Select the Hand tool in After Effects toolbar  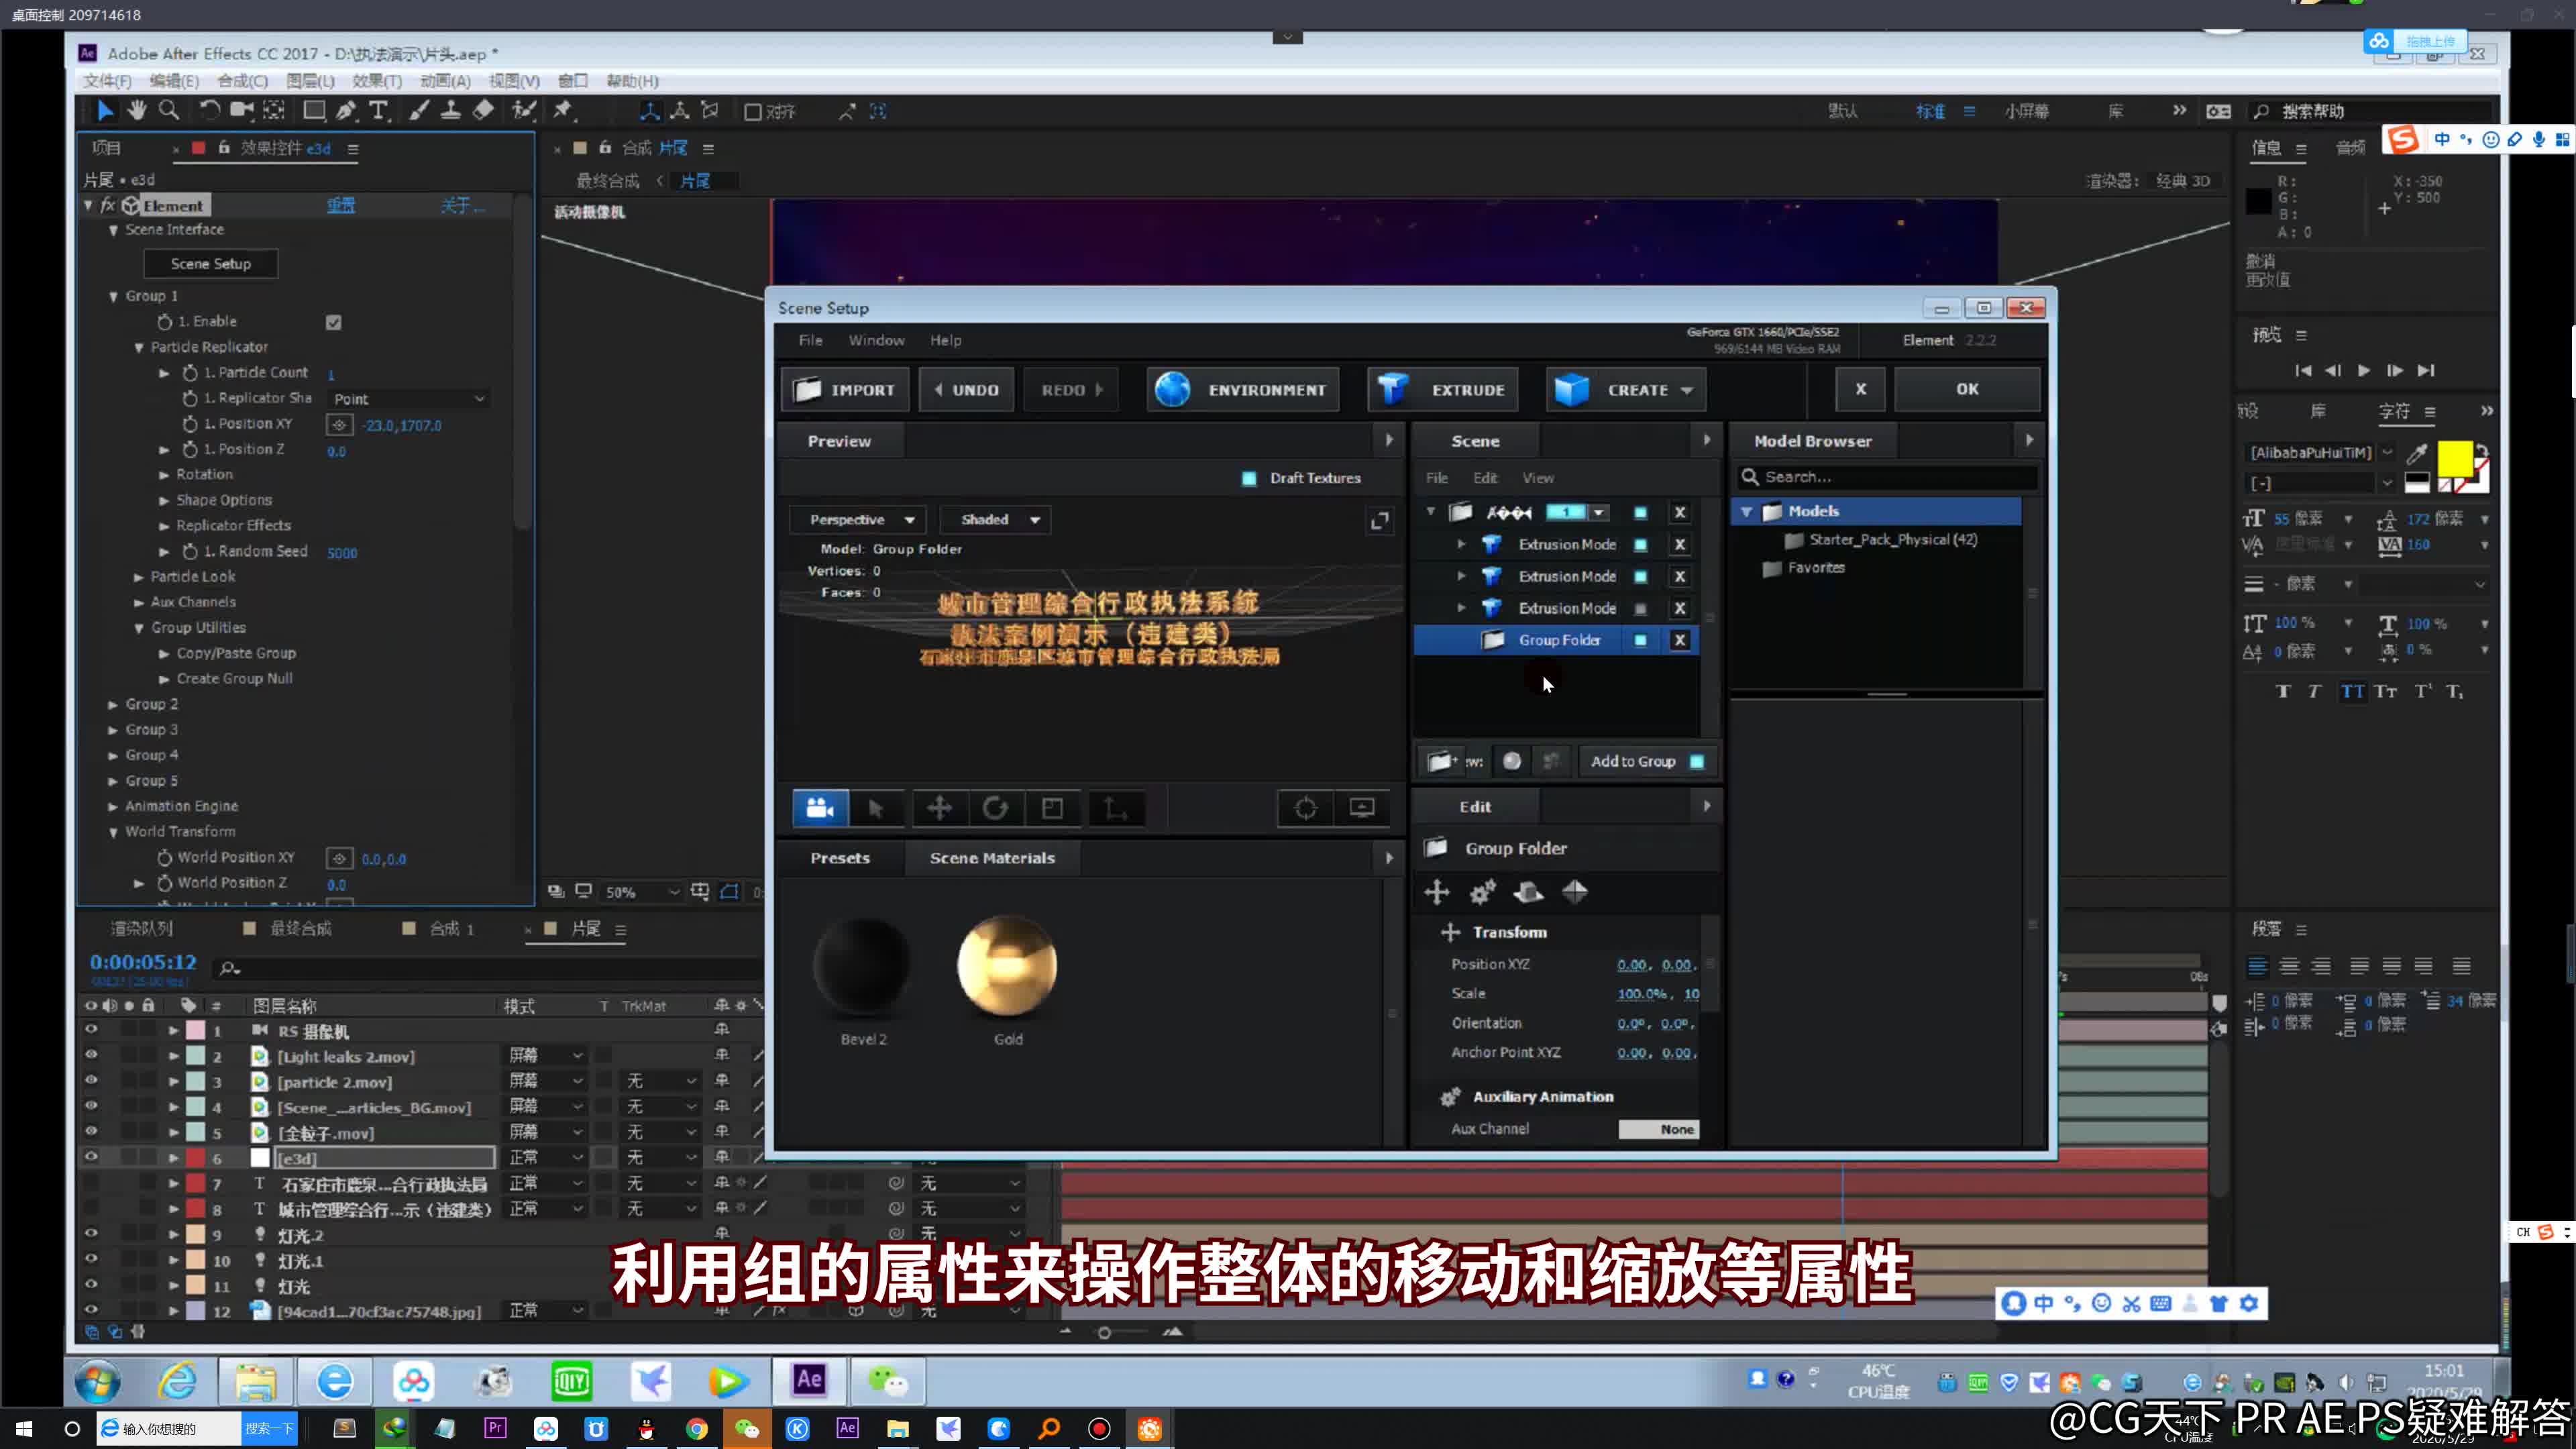pyautogui.click(x=137, y=111)
